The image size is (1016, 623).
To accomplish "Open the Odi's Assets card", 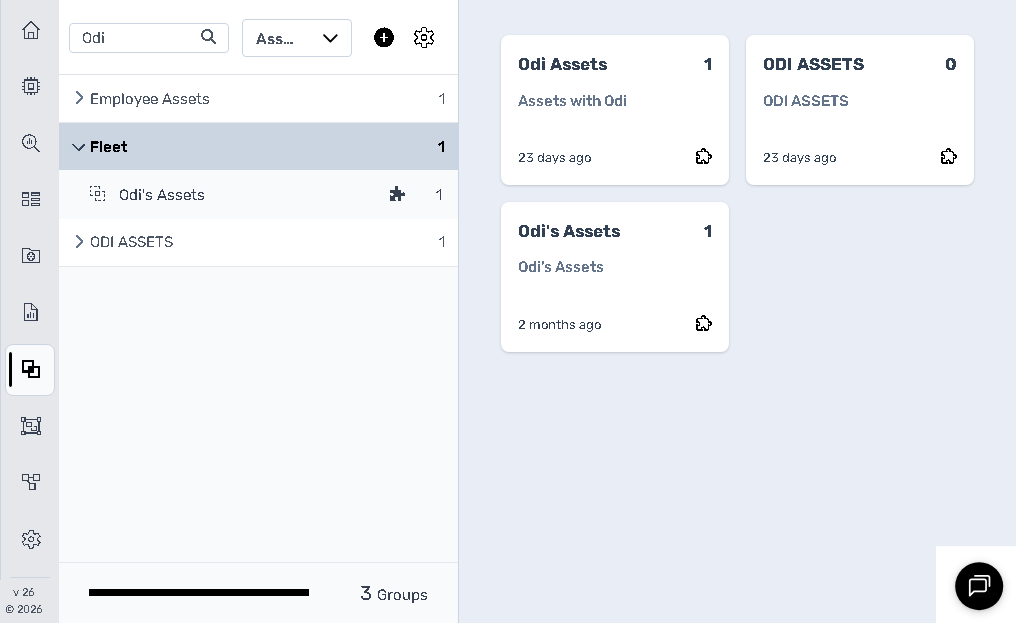I will [615, 277].
